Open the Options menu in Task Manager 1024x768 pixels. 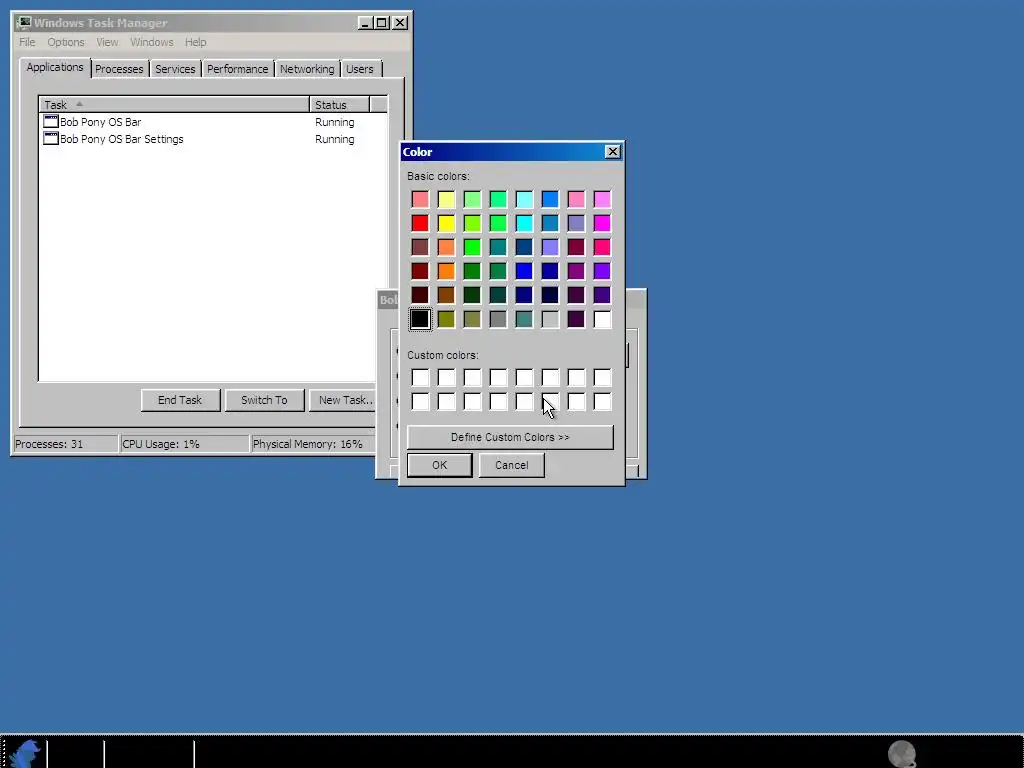click(x=65, y=42)
